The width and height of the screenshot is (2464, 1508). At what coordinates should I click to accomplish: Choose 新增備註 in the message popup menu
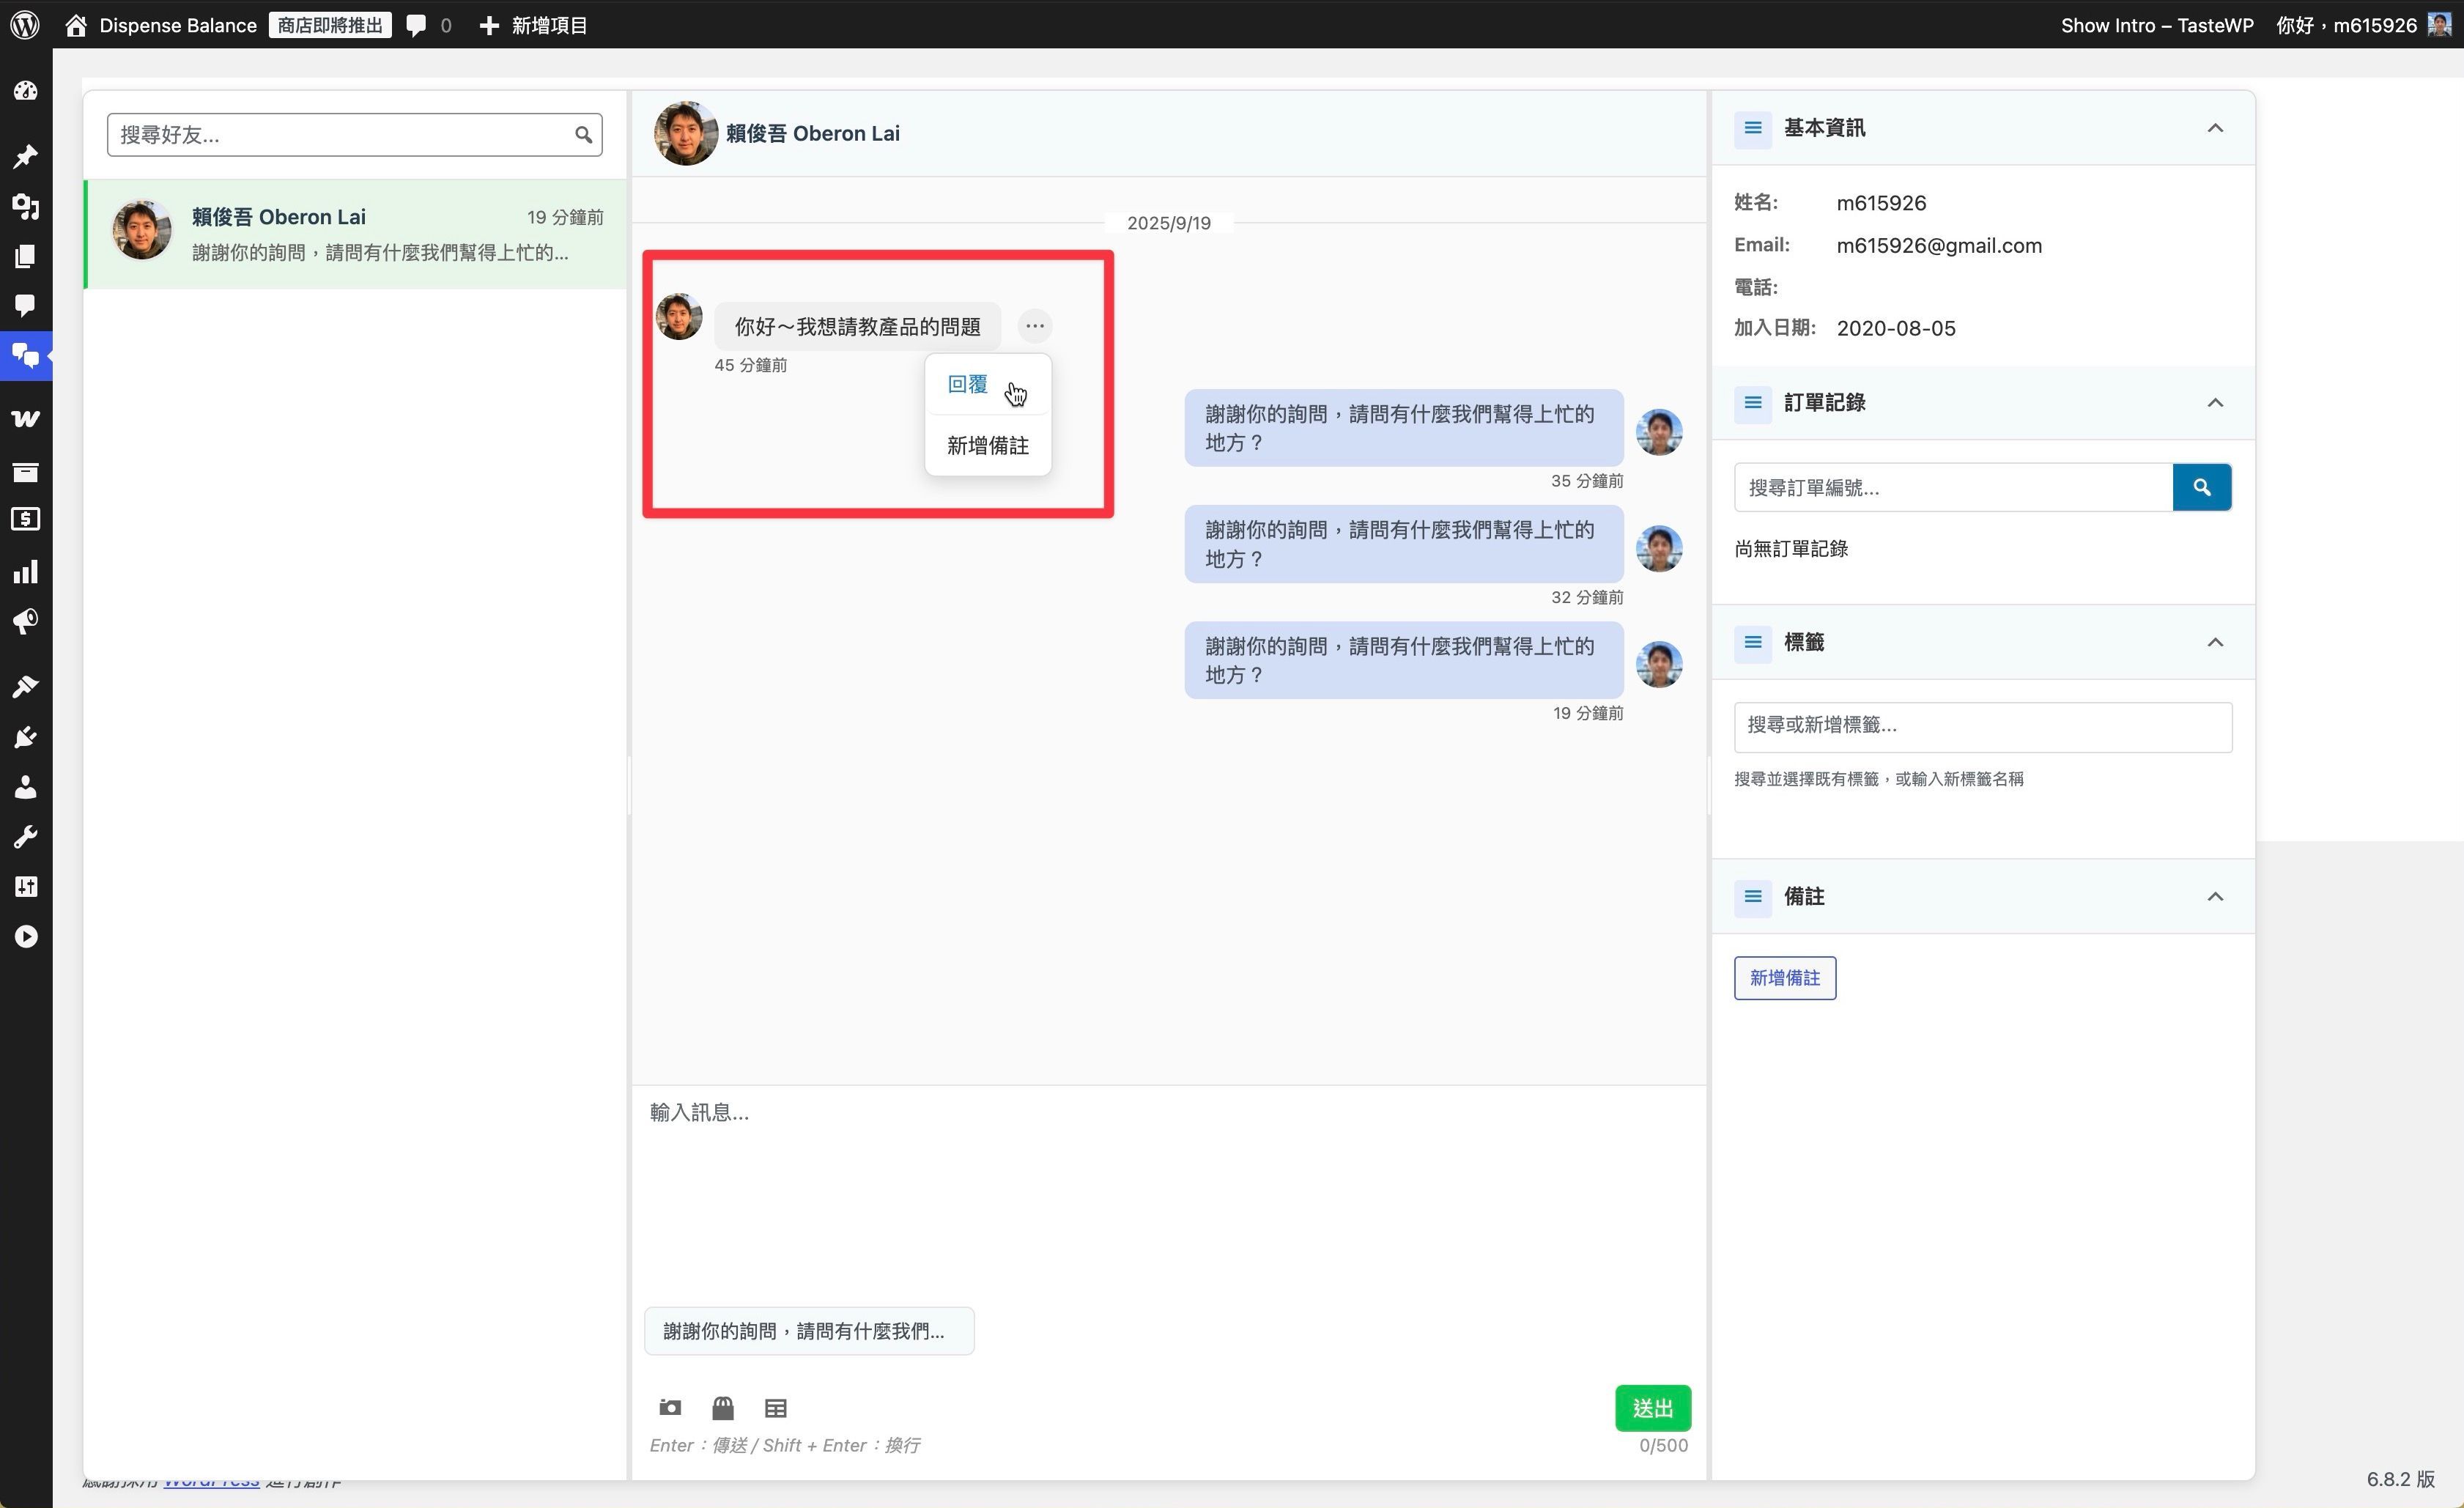pyautogui.click(x=987, y=446)
